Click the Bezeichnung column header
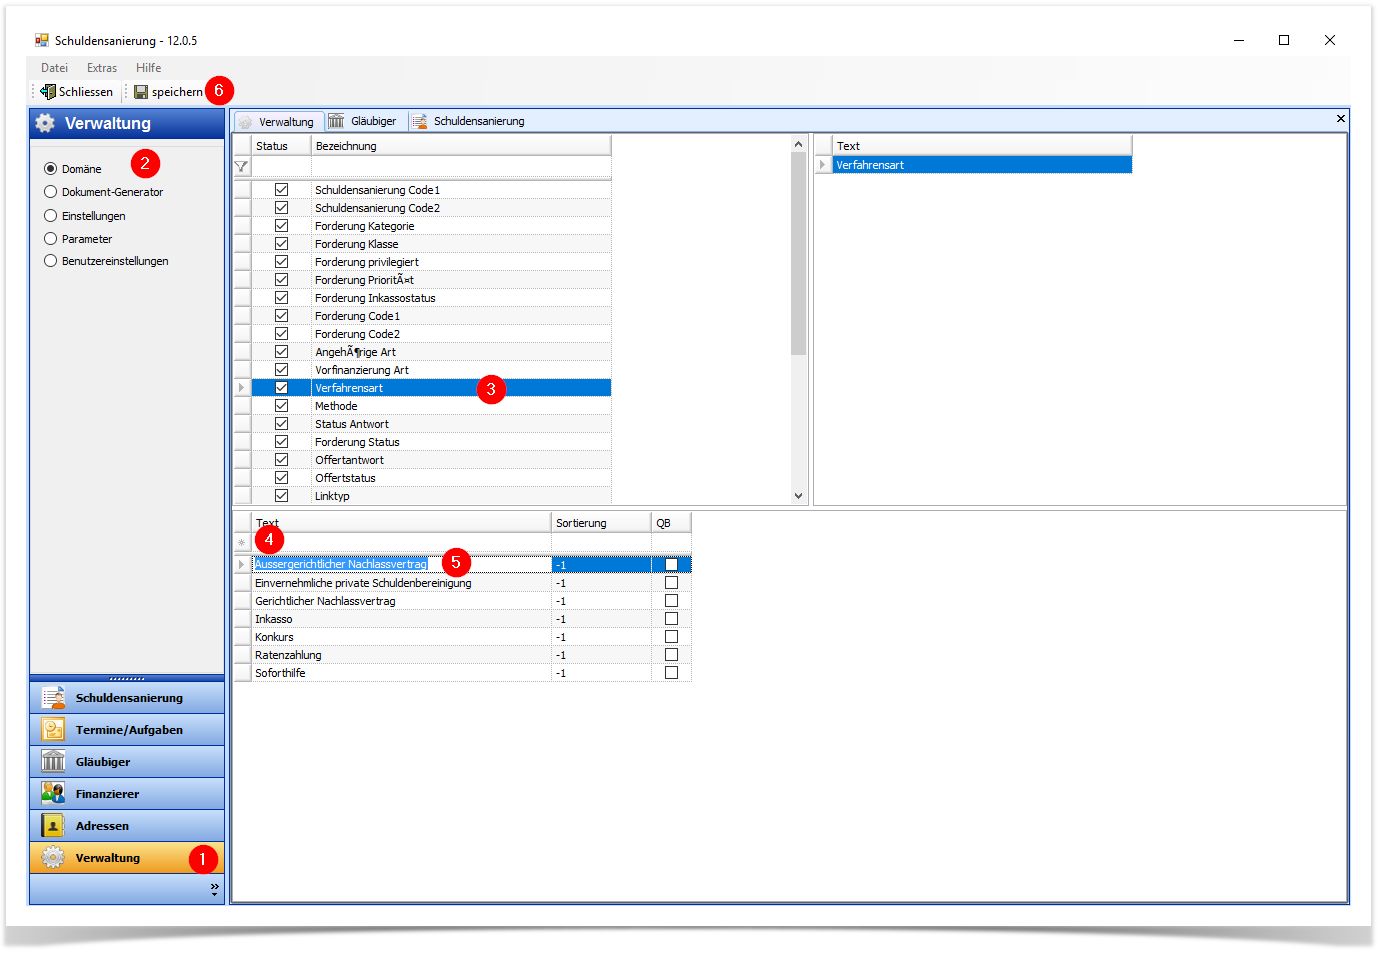Image resolution: width=1385 pixels, height=955 pixels. coord(461,146)
